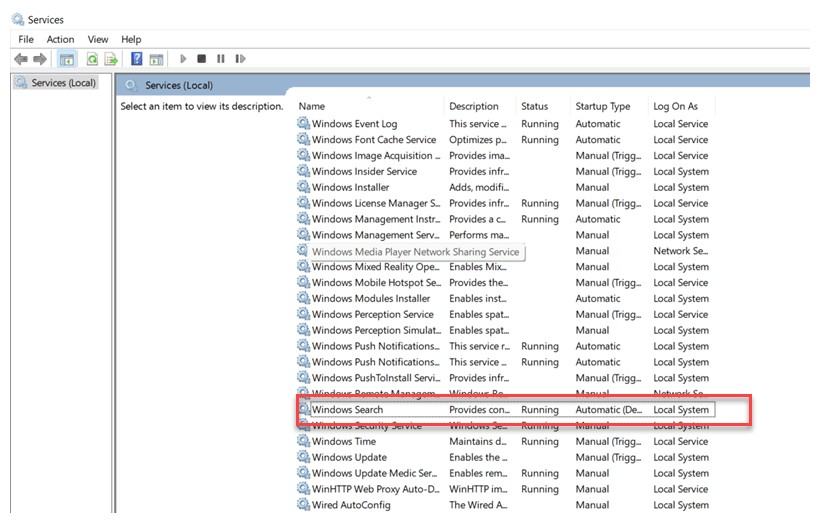Select the Windows License Manager service
820x523 pixels.
click(505, 203)
